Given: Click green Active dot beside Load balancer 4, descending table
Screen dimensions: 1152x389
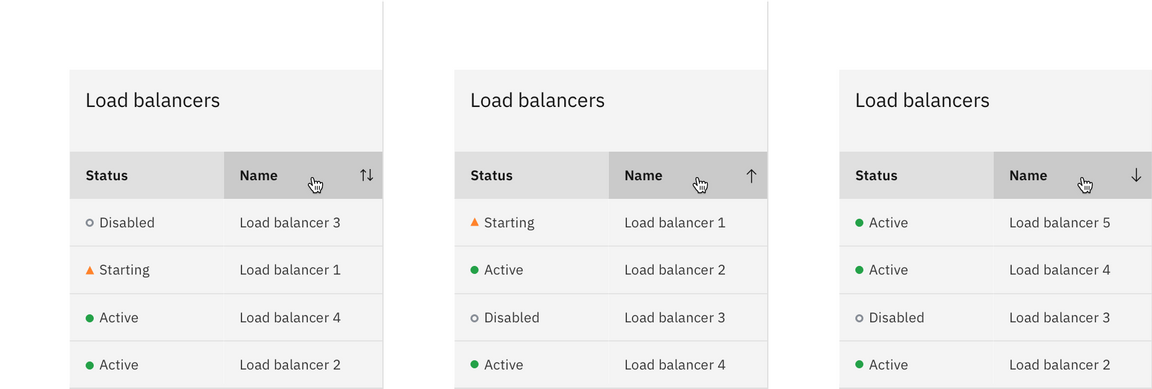Looking at the screenshot, I should pos(860,270).
